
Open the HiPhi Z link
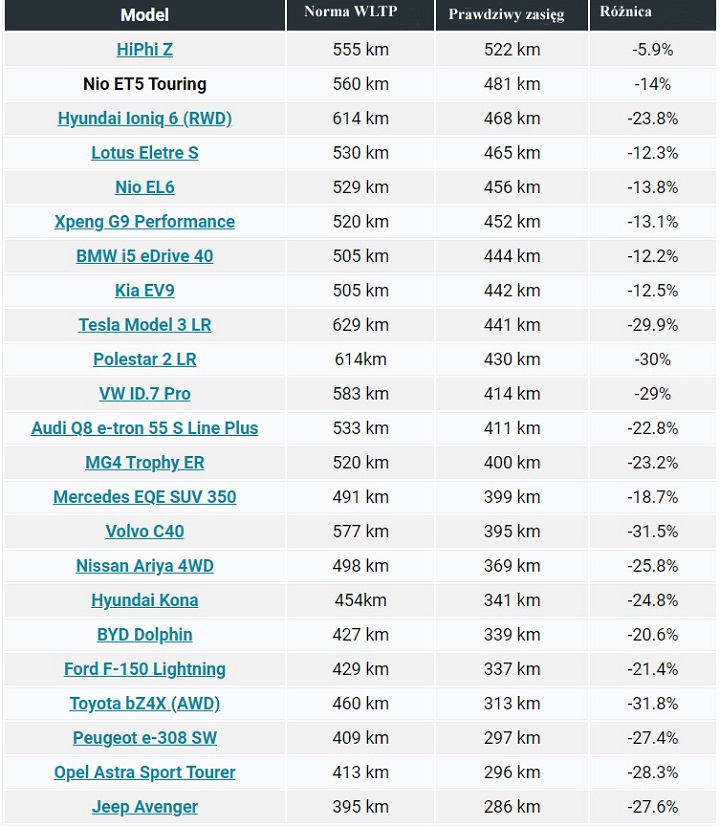[x=144, y=50]
